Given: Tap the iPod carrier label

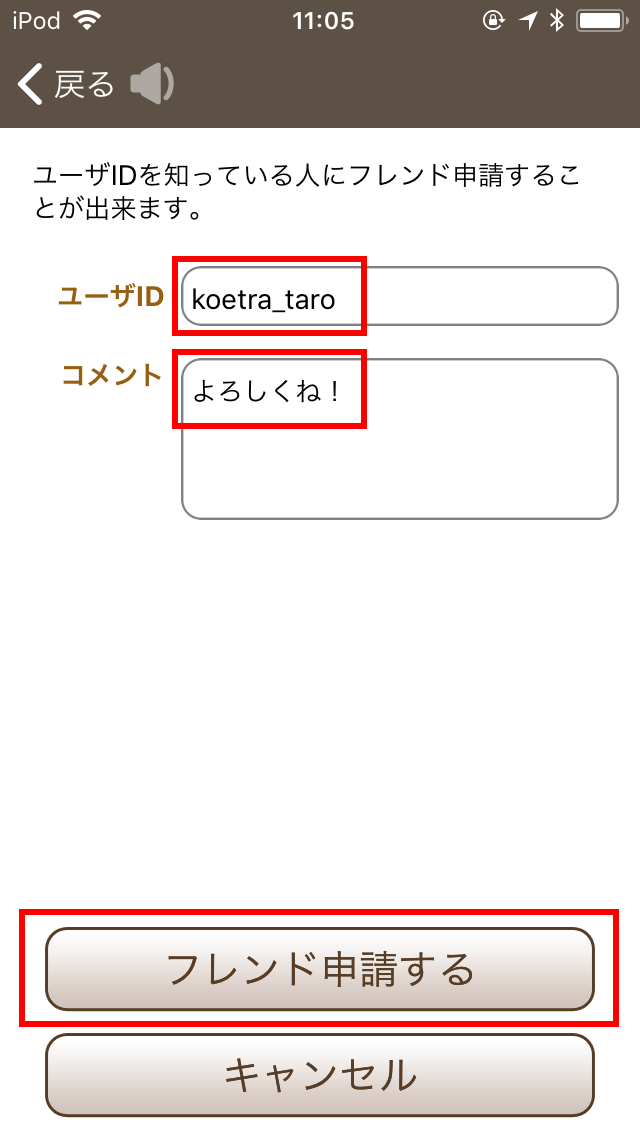Looking at the screenshot, I should coord(37,21).
